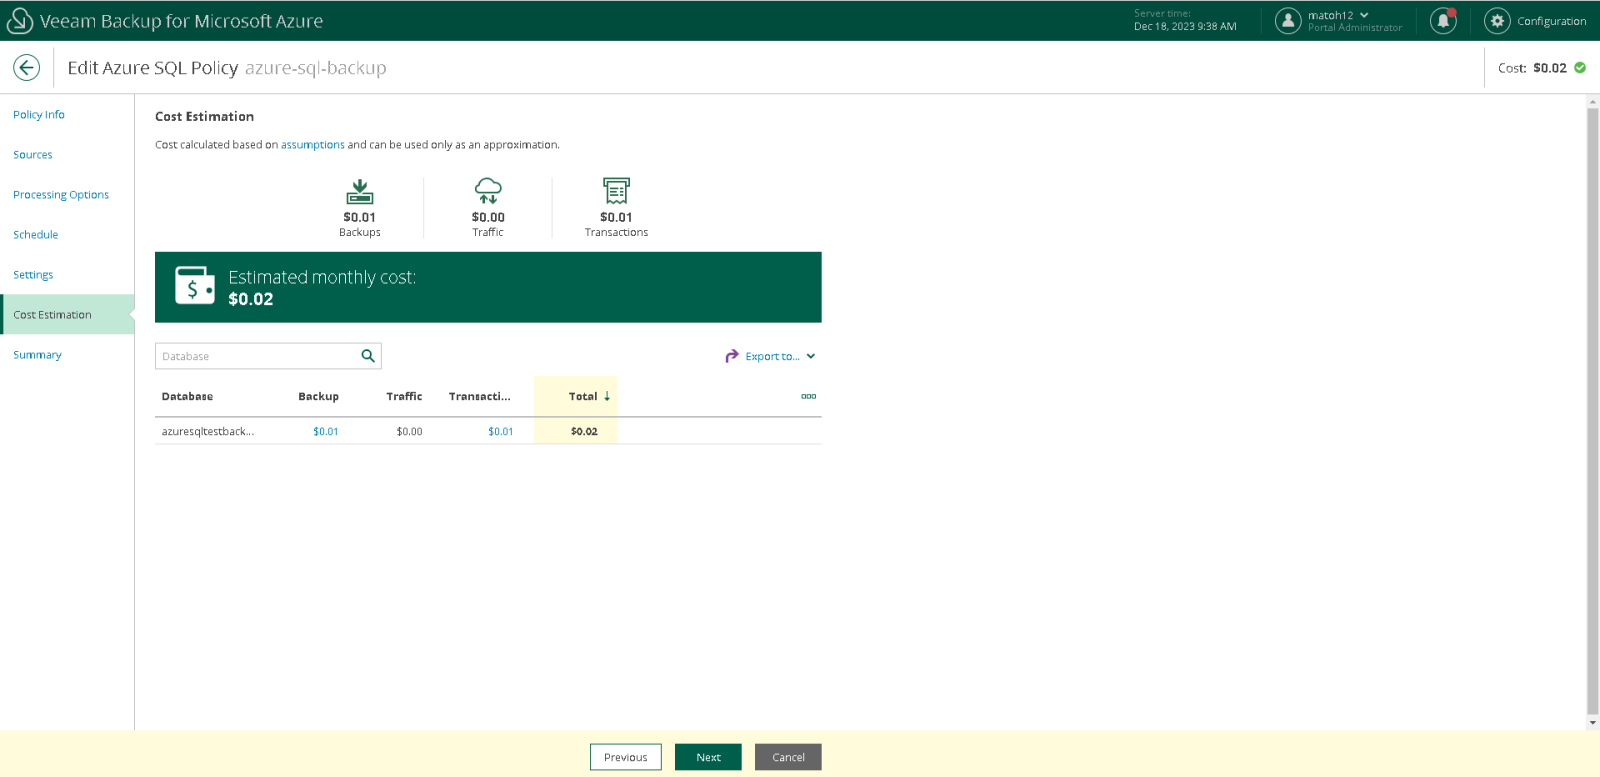Expand the Export to dropdown
1600x777 pixels.
(811, 356)
